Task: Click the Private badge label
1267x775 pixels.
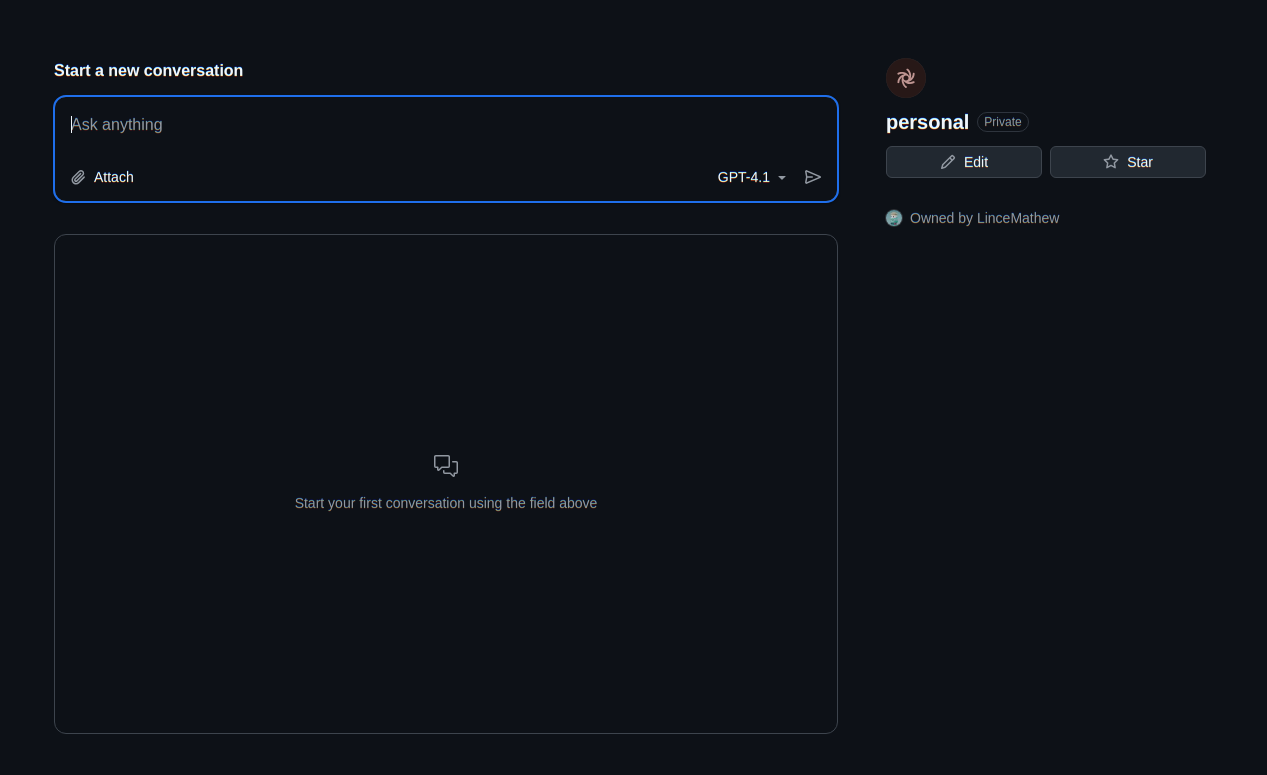Action: 1003,122
